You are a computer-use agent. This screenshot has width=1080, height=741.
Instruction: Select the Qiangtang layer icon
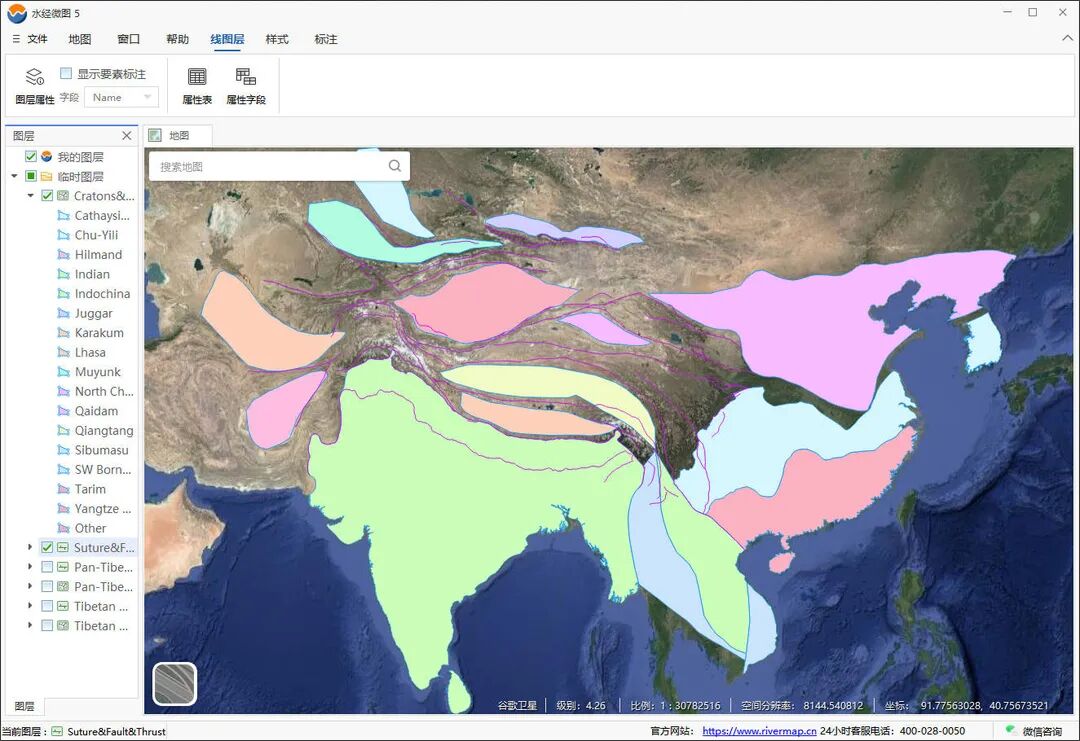tap(63, 430)
